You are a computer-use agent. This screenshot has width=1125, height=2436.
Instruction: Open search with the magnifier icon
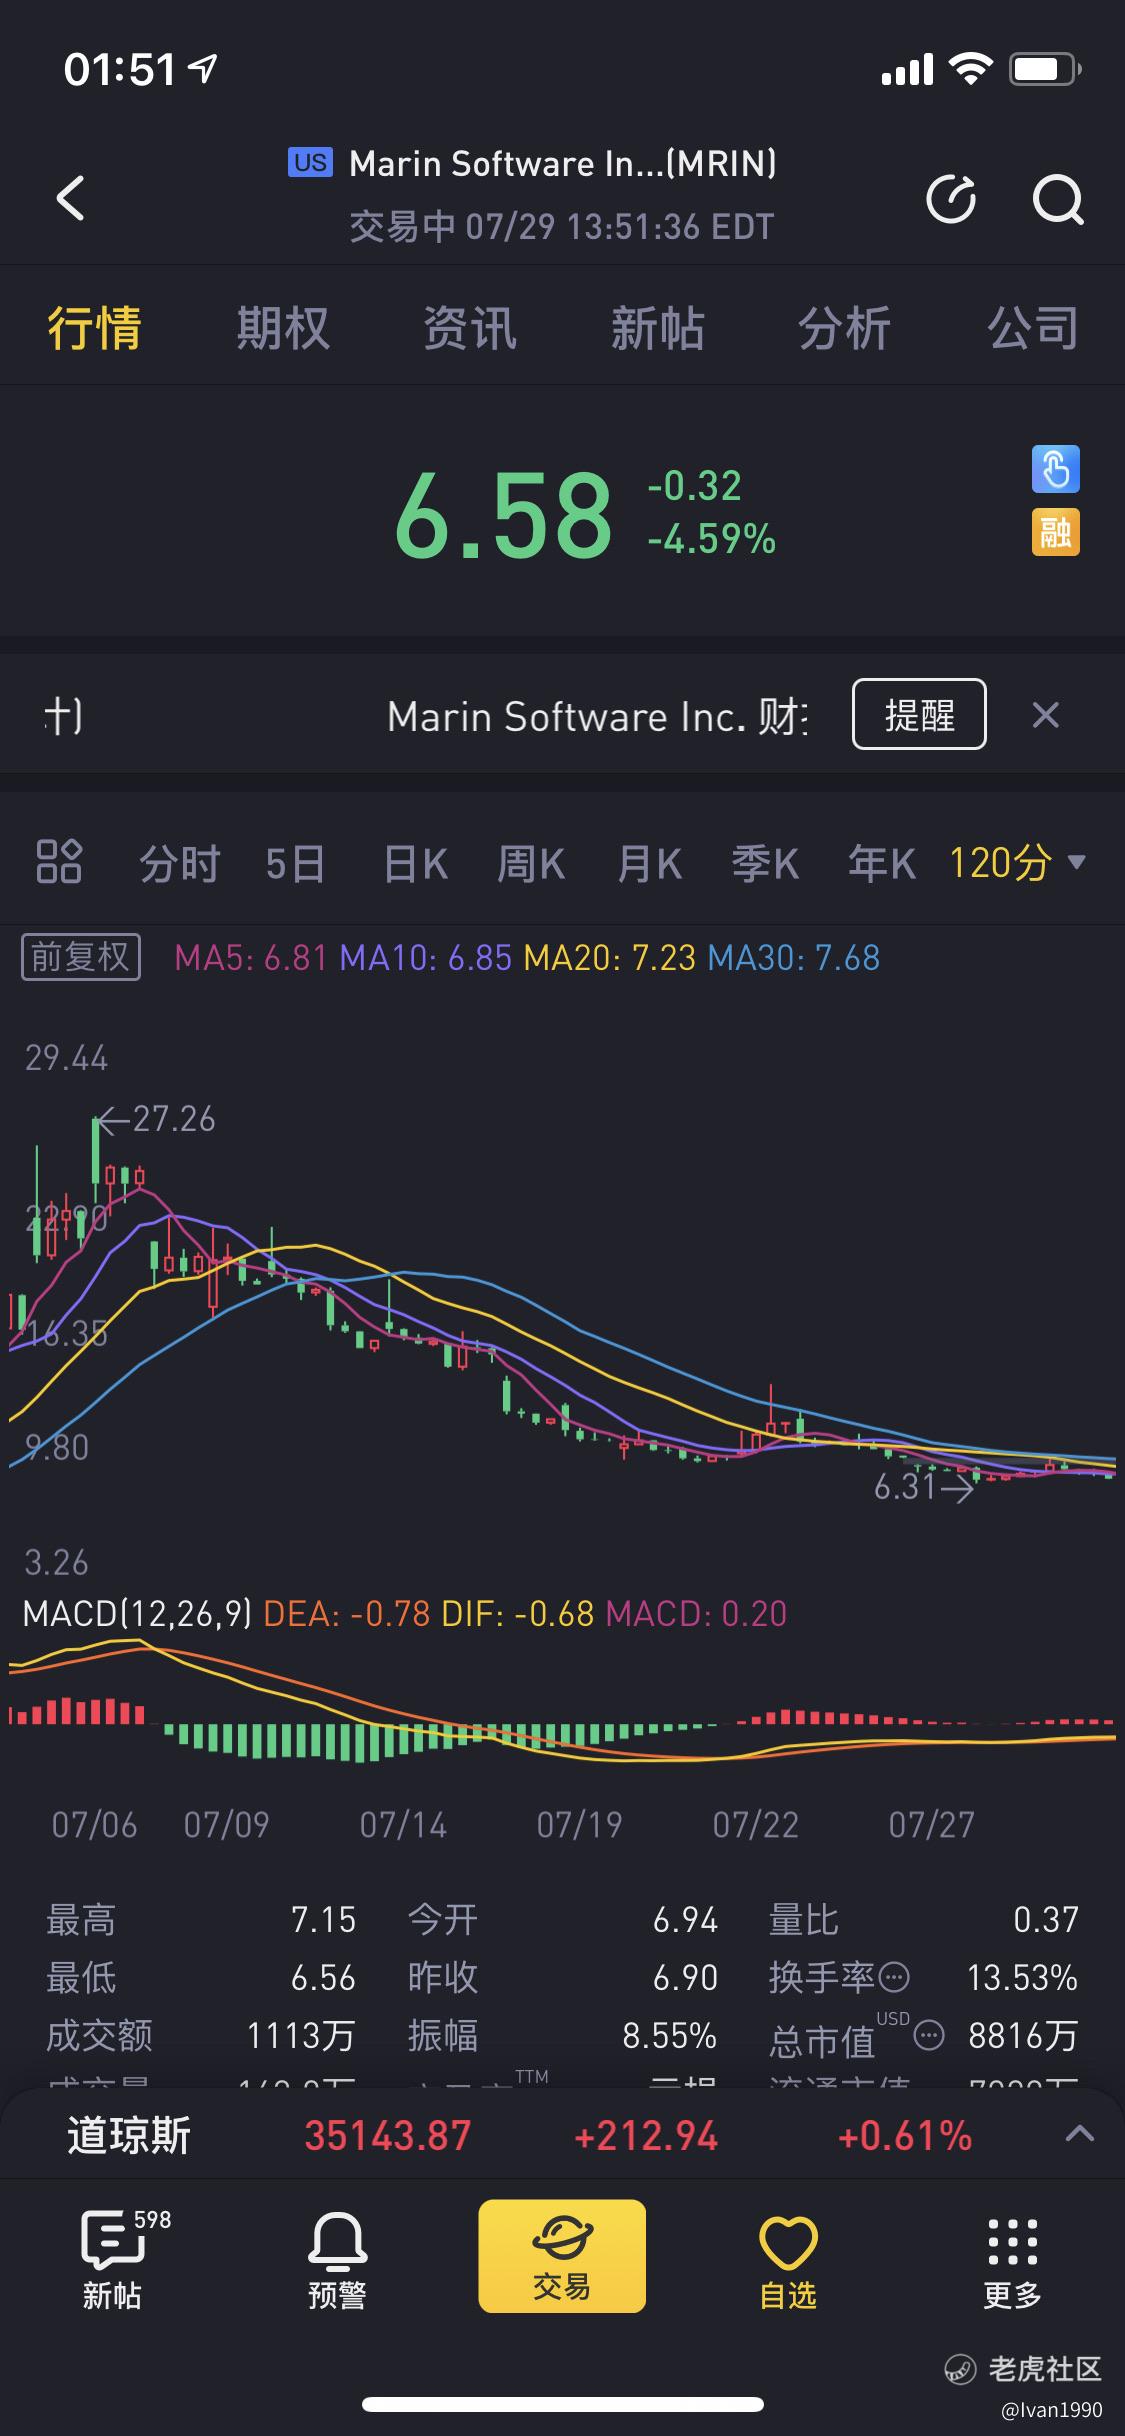tap(1058, 199)
